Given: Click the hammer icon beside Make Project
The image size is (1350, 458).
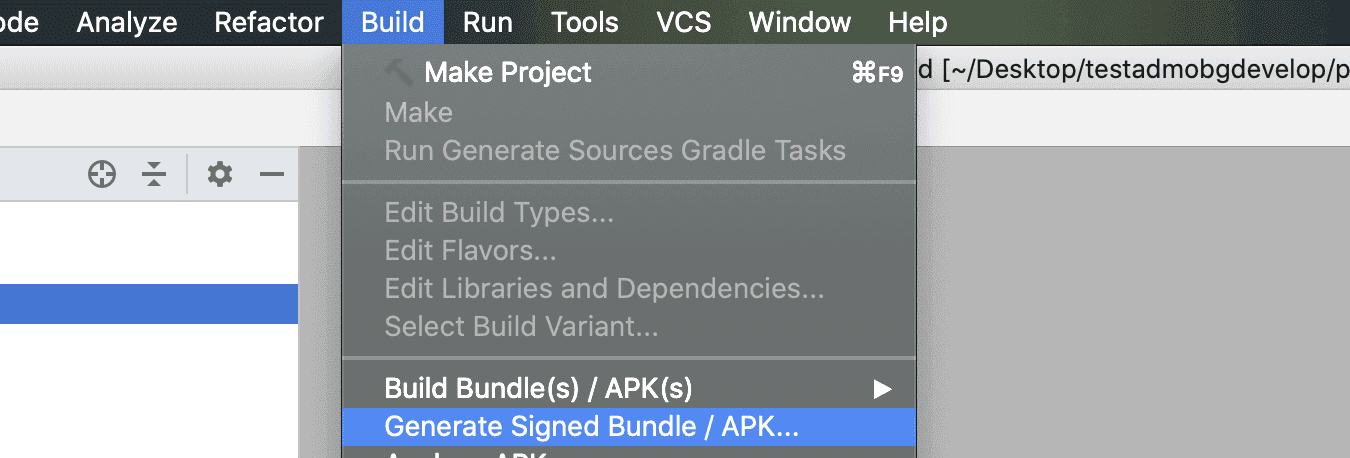Looking at the screenshot, I should [x=398, y=72].
